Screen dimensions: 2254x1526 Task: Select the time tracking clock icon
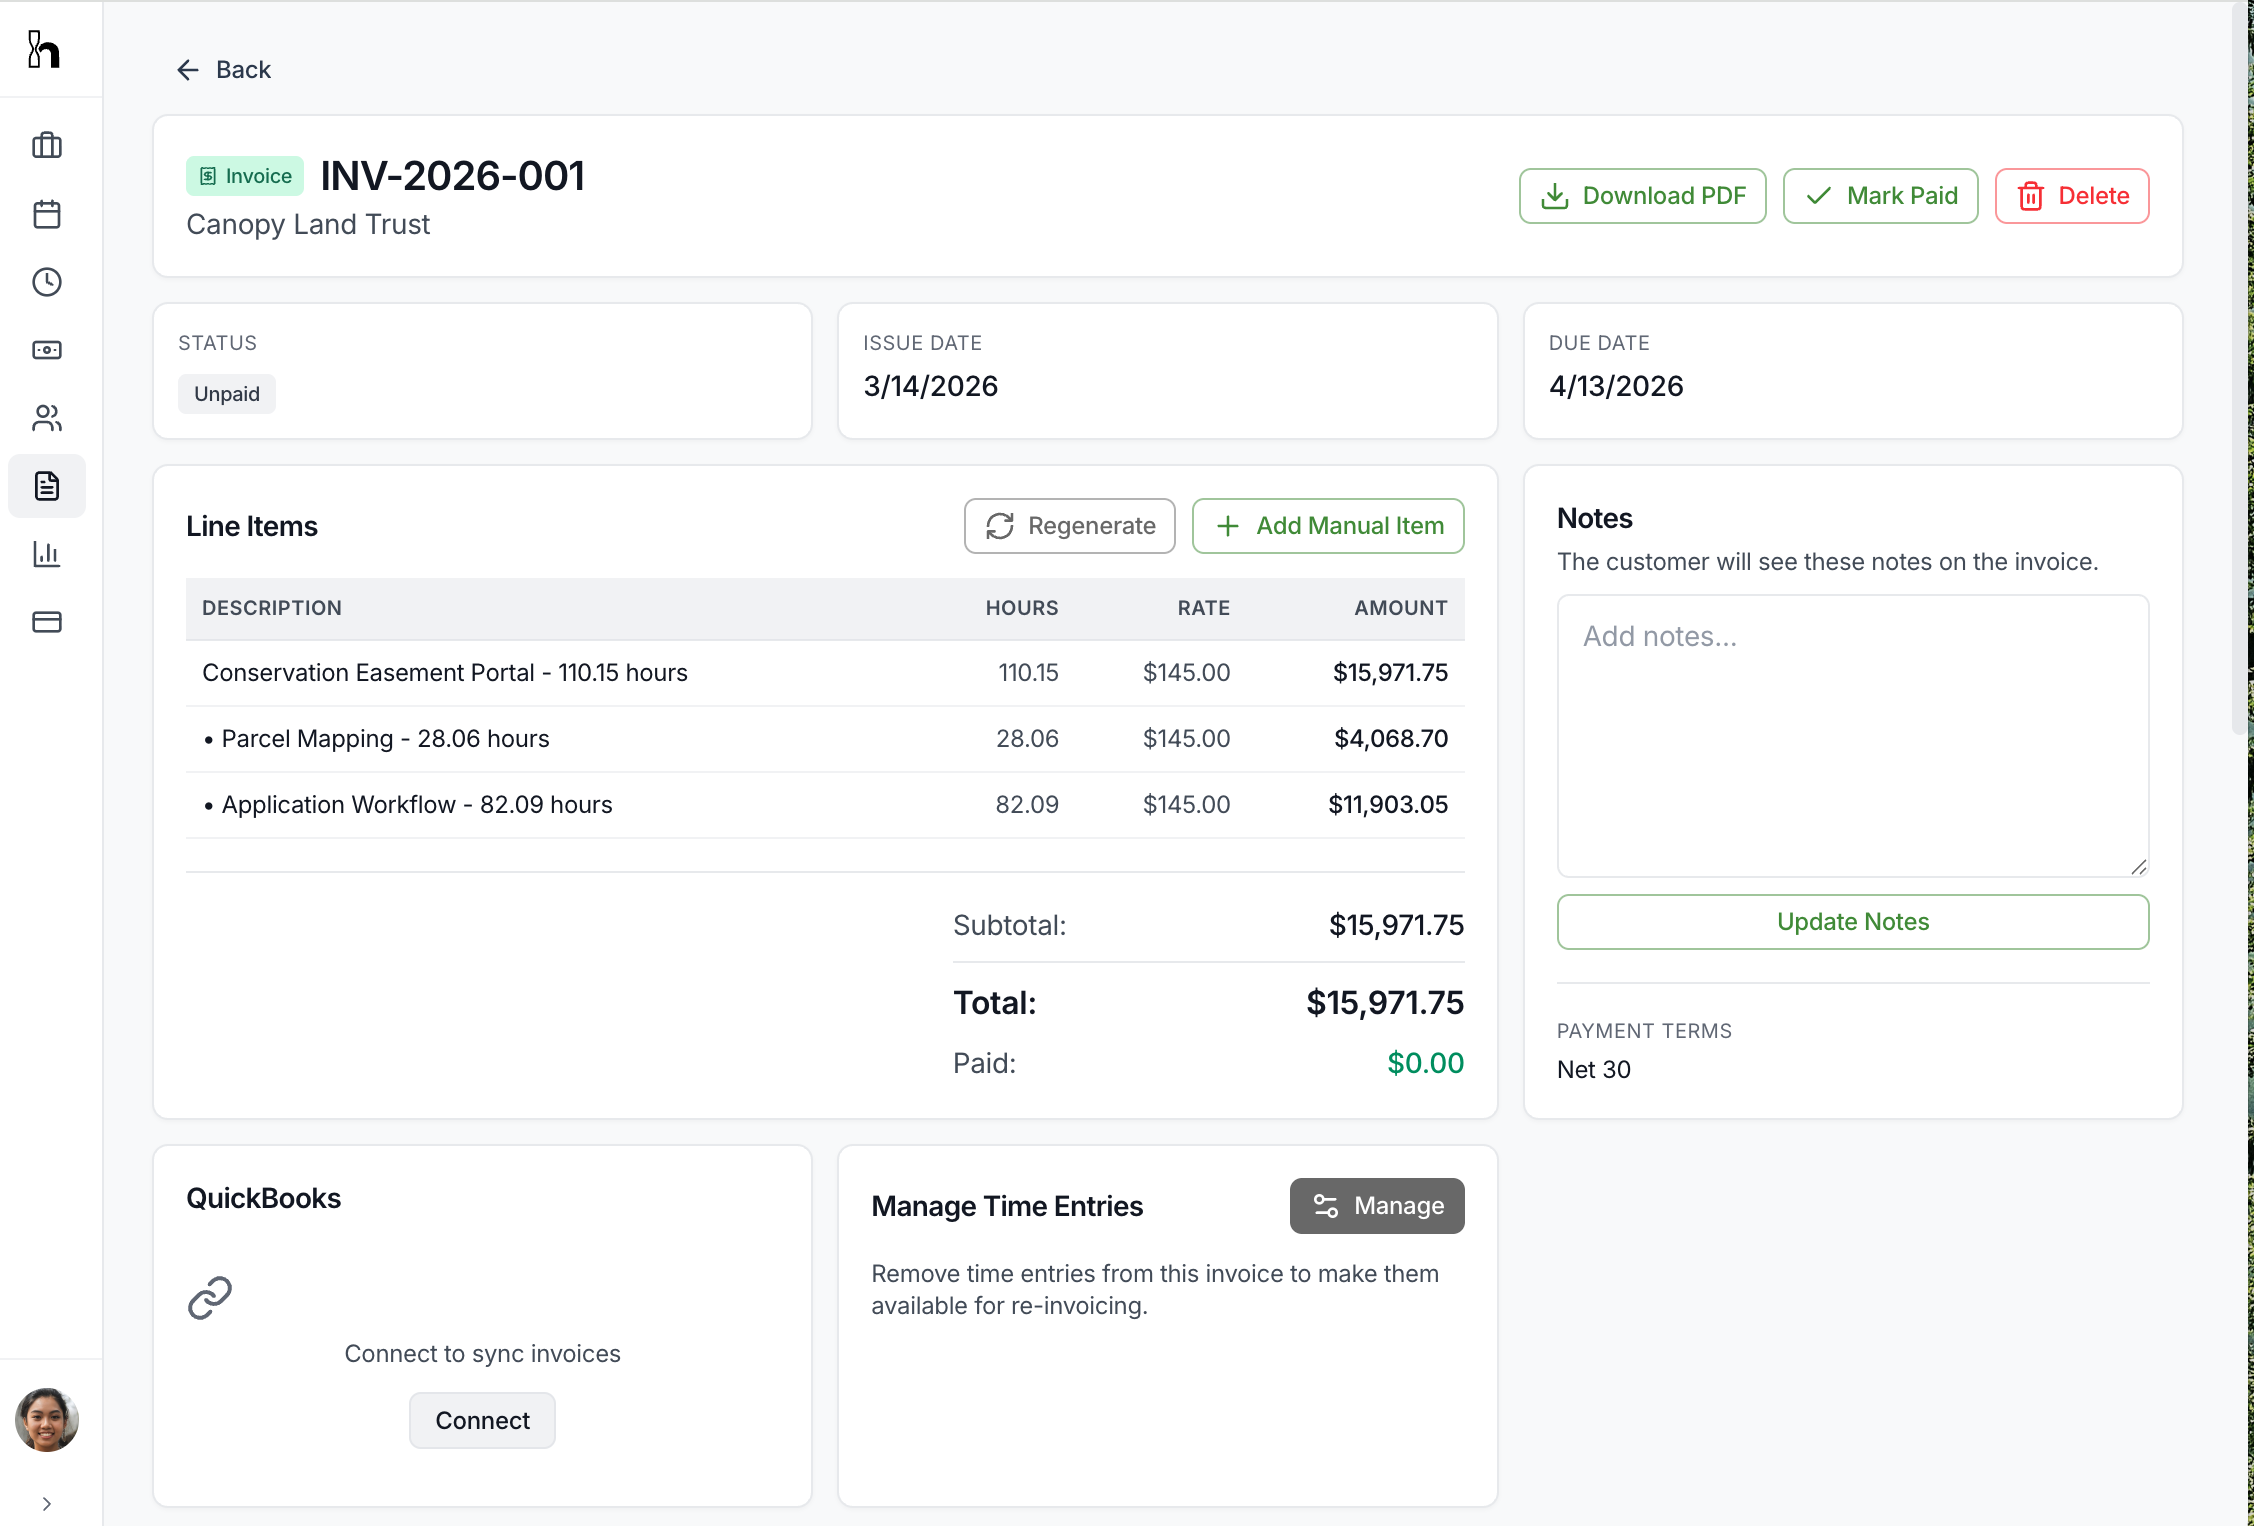(46, 282)
